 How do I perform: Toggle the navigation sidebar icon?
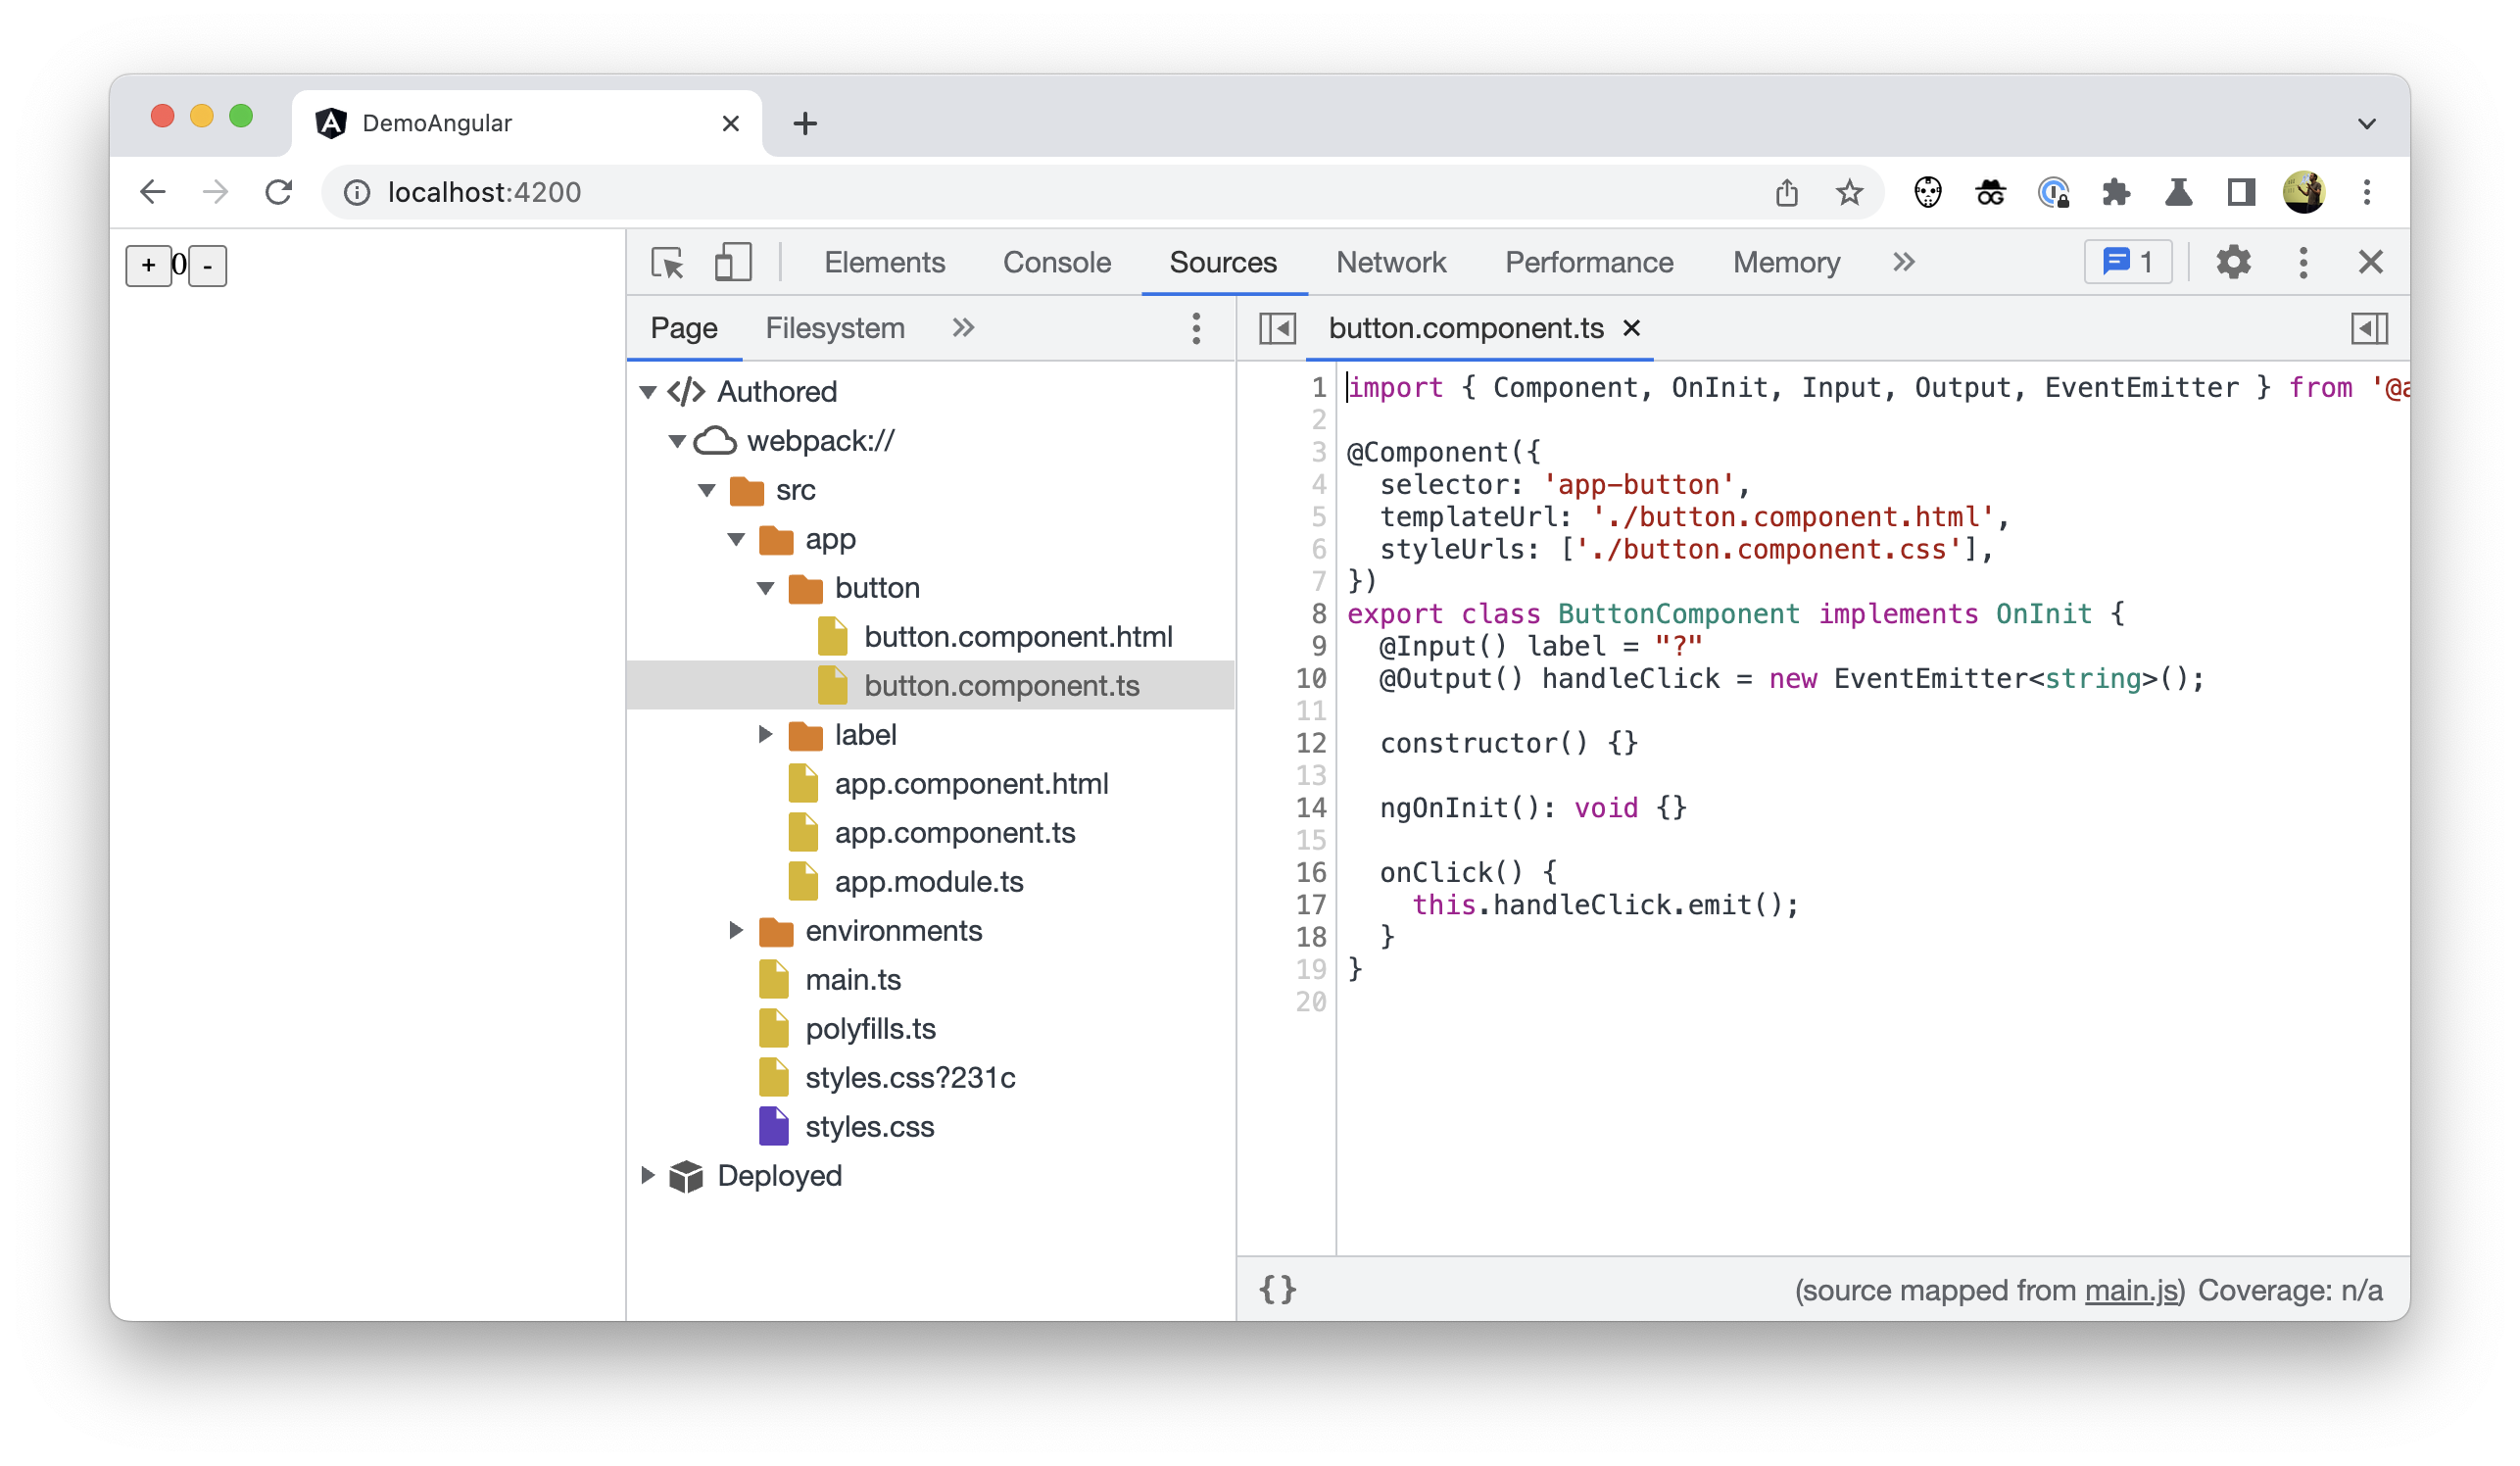1279,328
